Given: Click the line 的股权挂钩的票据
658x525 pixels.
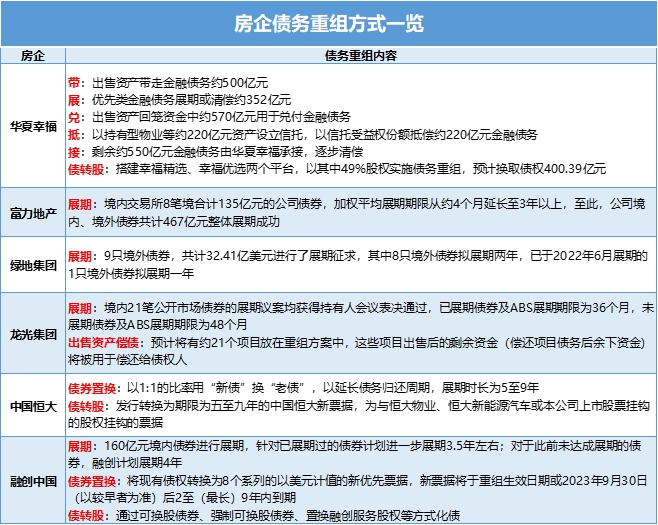Looking at the screenshot, I should point(115,422).
